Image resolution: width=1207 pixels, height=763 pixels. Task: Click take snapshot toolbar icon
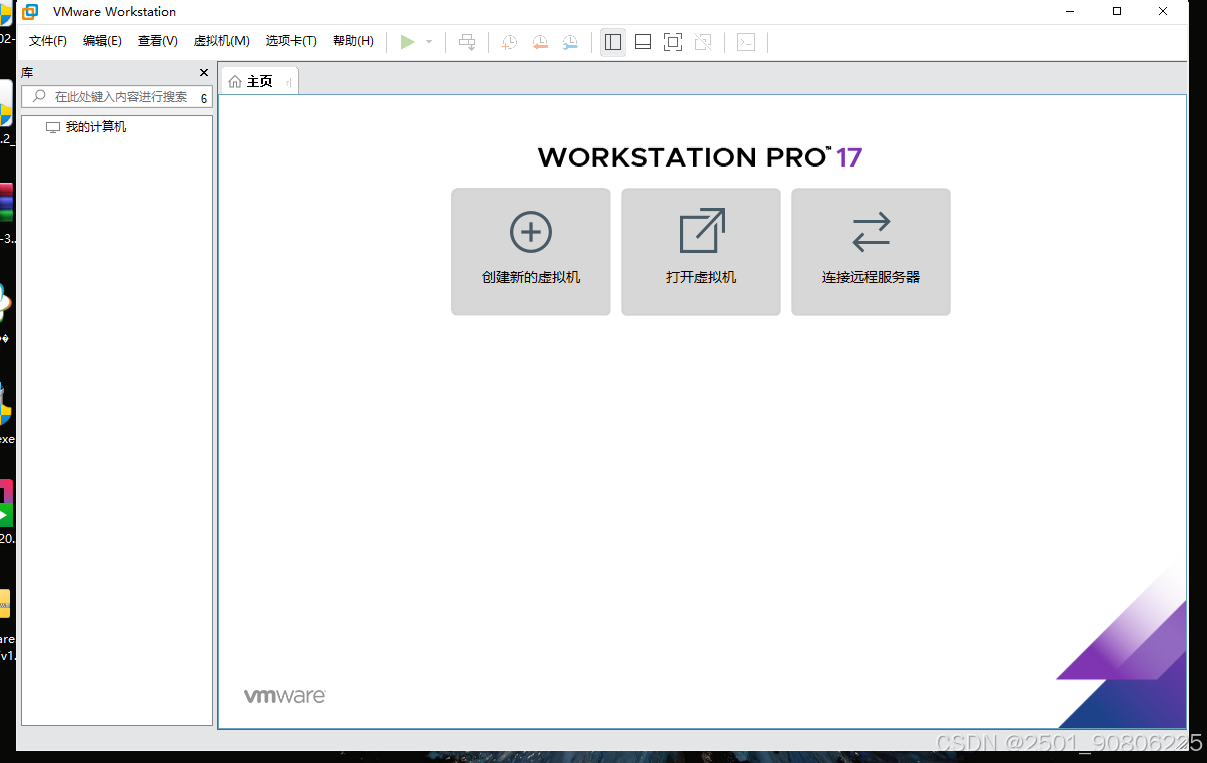509,42
